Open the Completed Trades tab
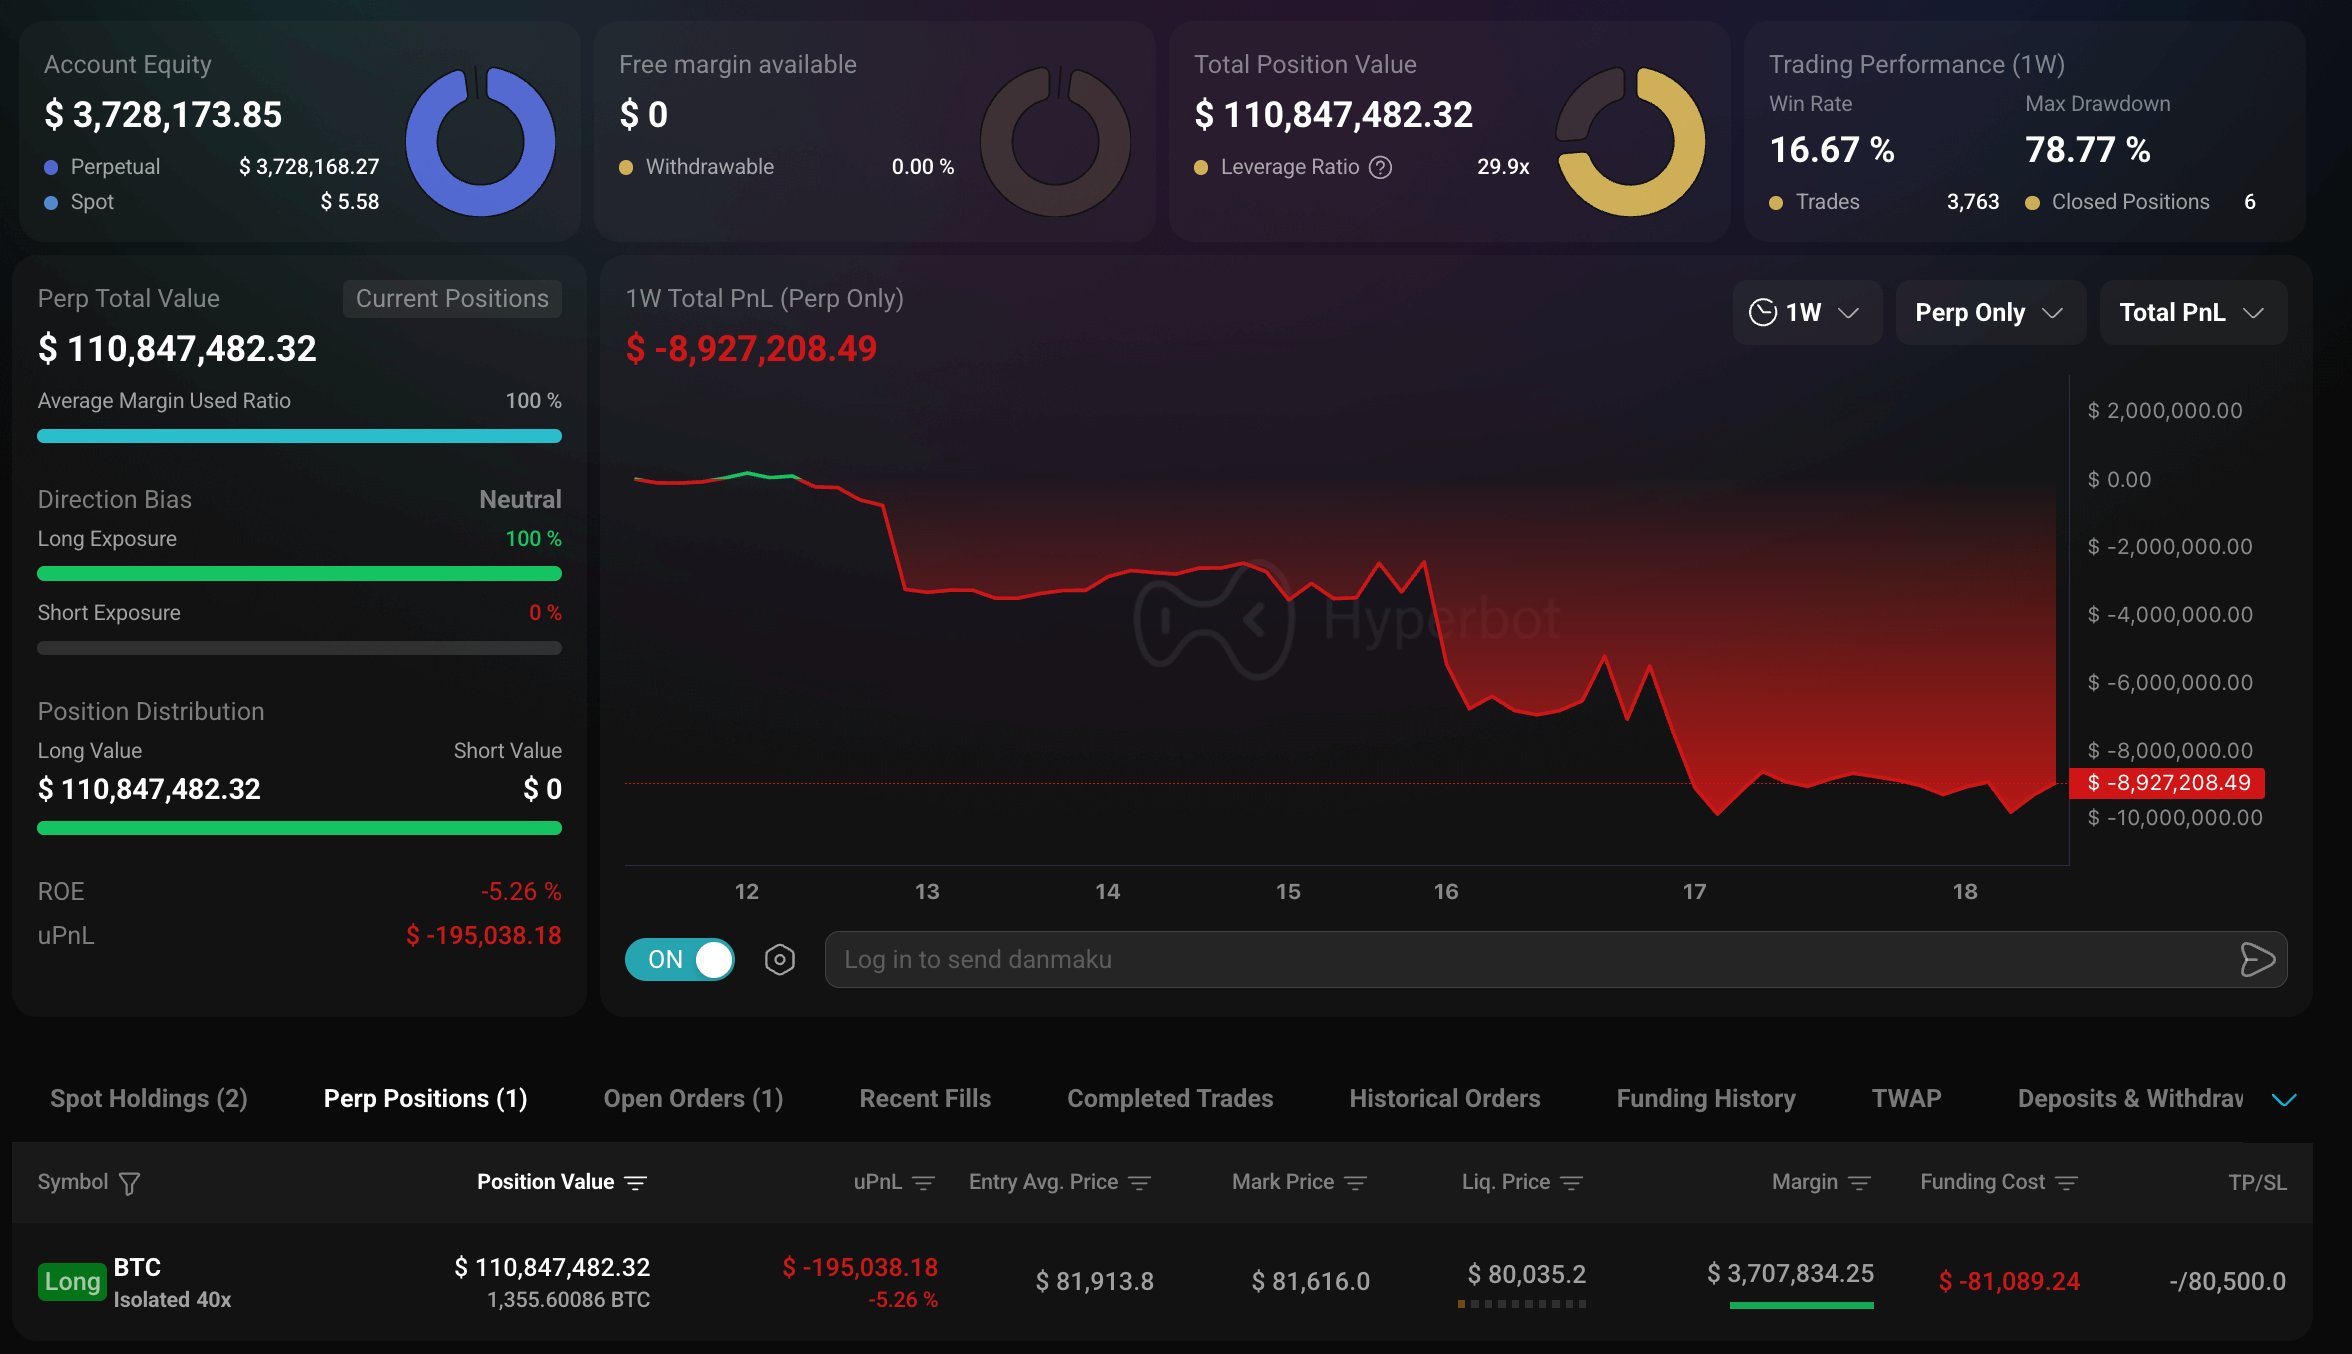 coord(1170,1099)
